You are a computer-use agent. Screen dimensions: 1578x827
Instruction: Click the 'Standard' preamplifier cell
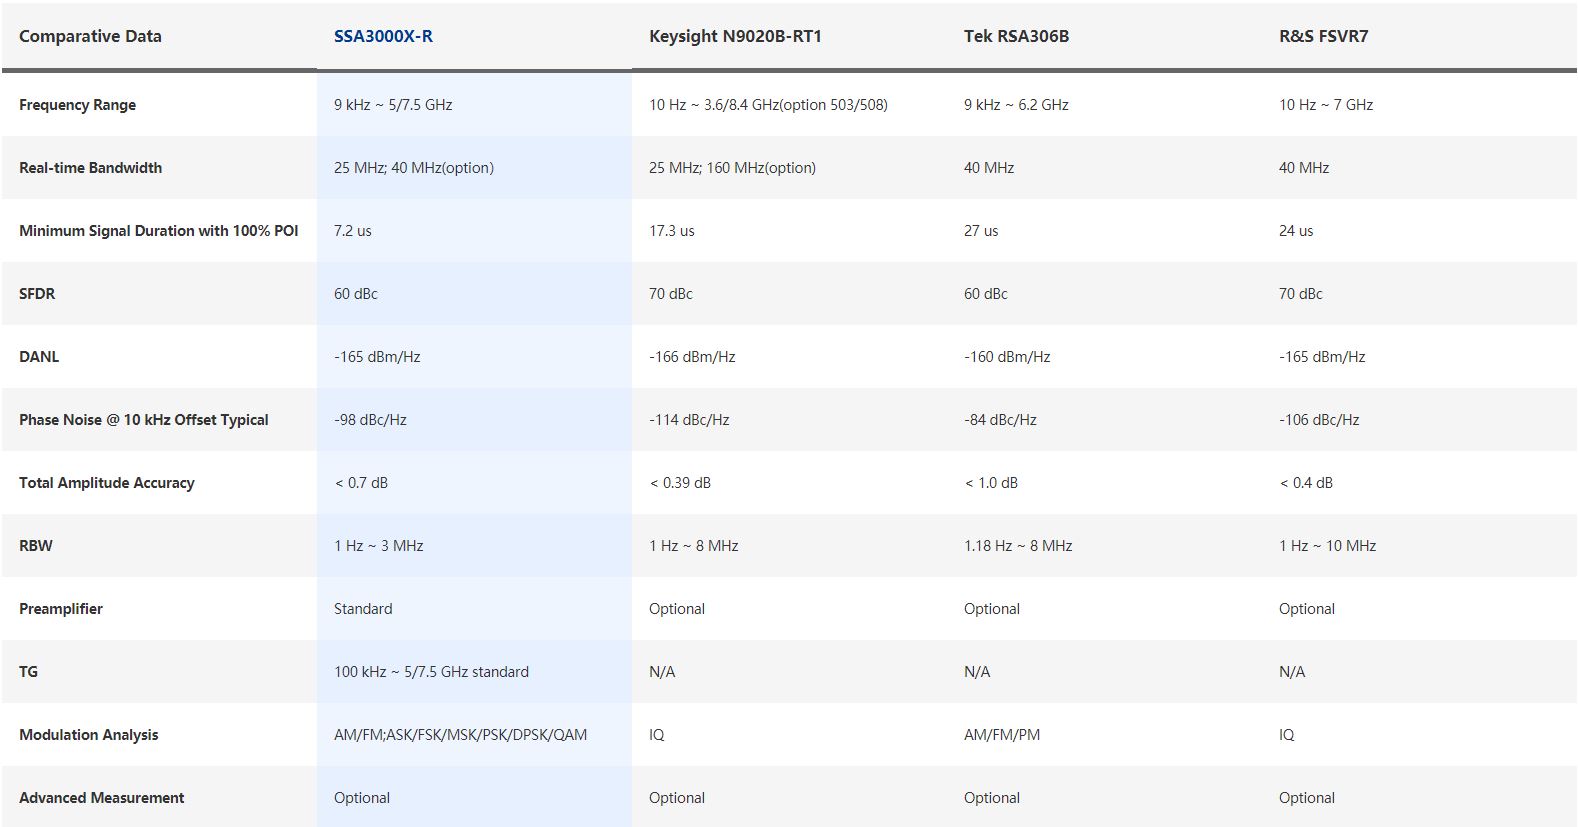pos(363,609)
